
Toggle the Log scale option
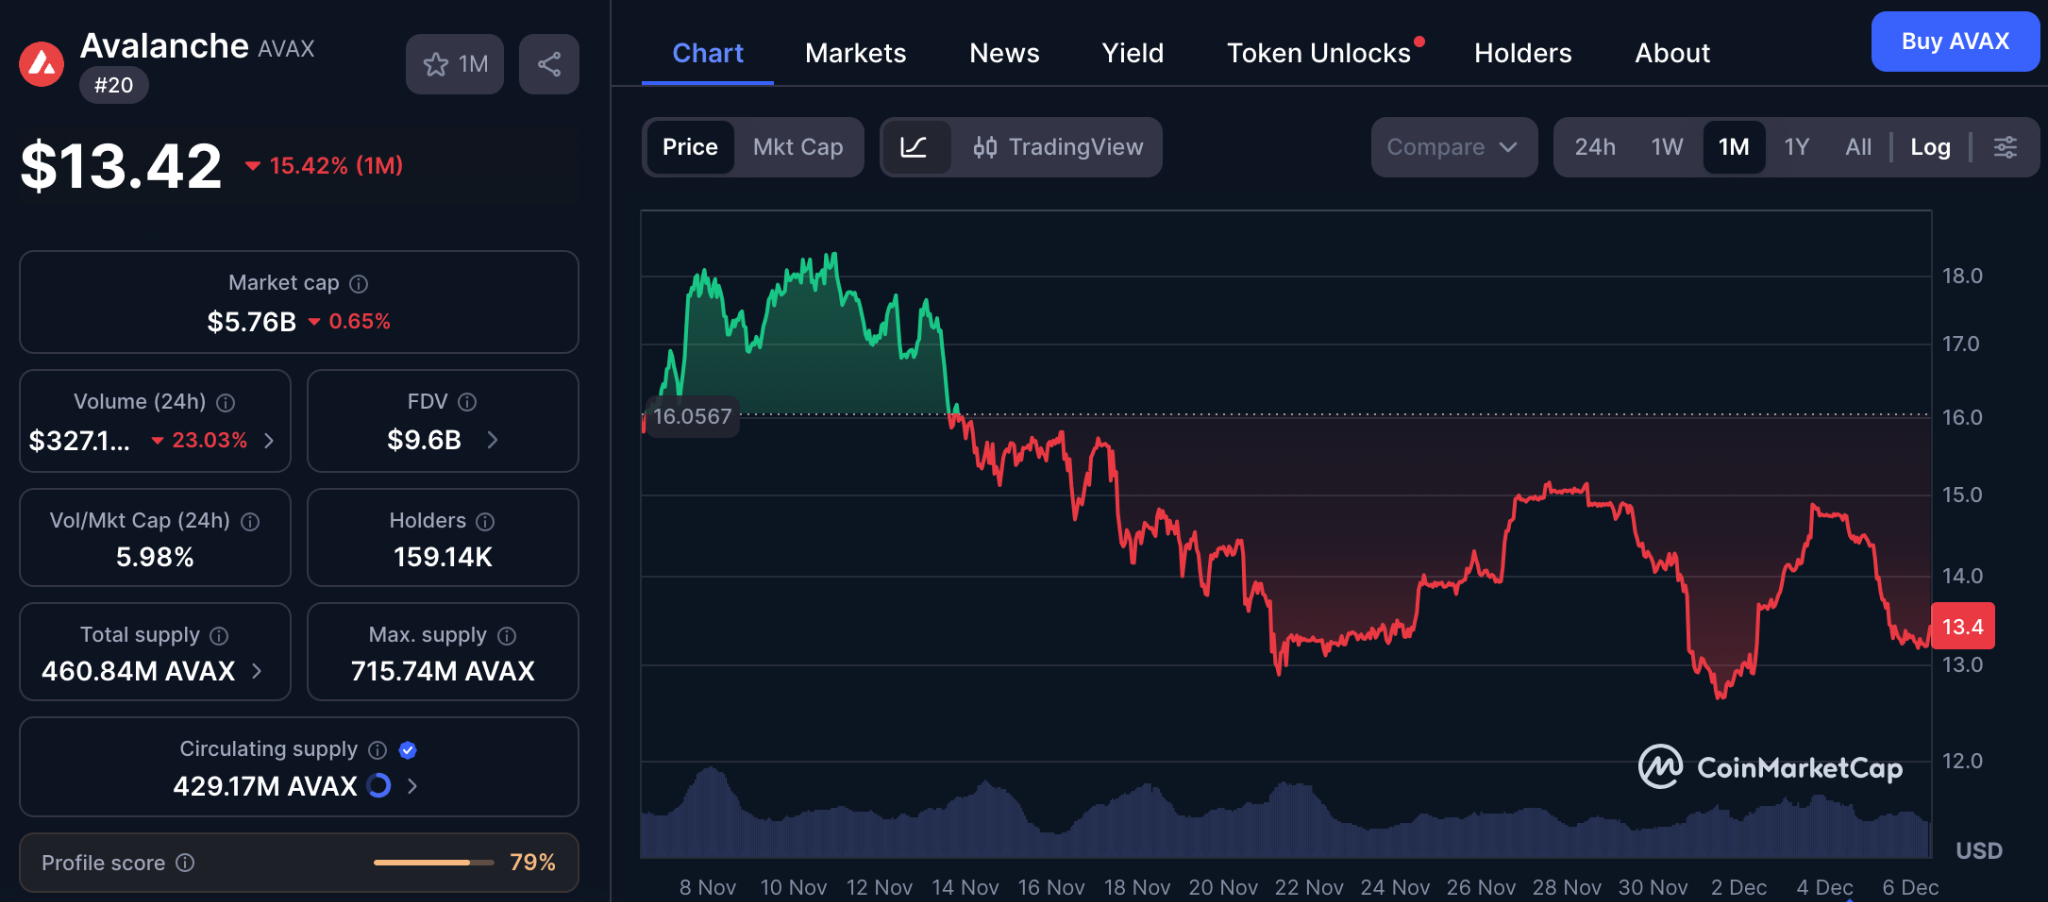pos(1930,148)
